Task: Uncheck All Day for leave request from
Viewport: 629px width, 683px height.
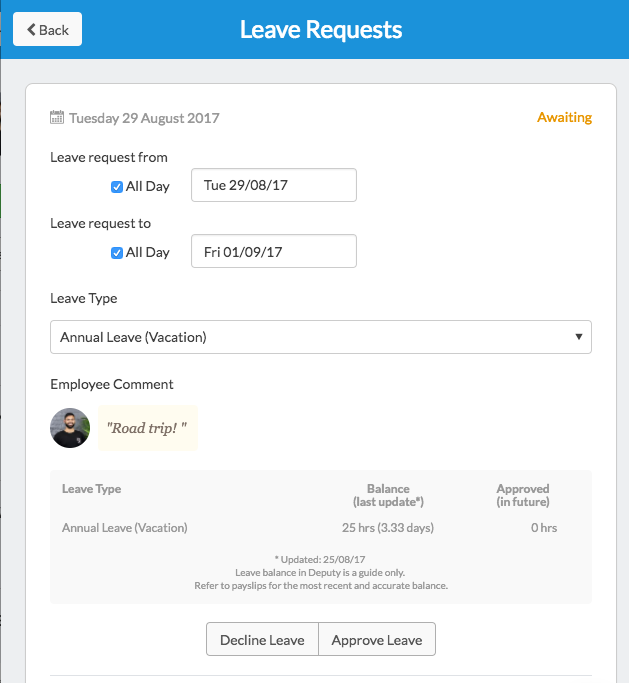Action: tap(117, 186)
